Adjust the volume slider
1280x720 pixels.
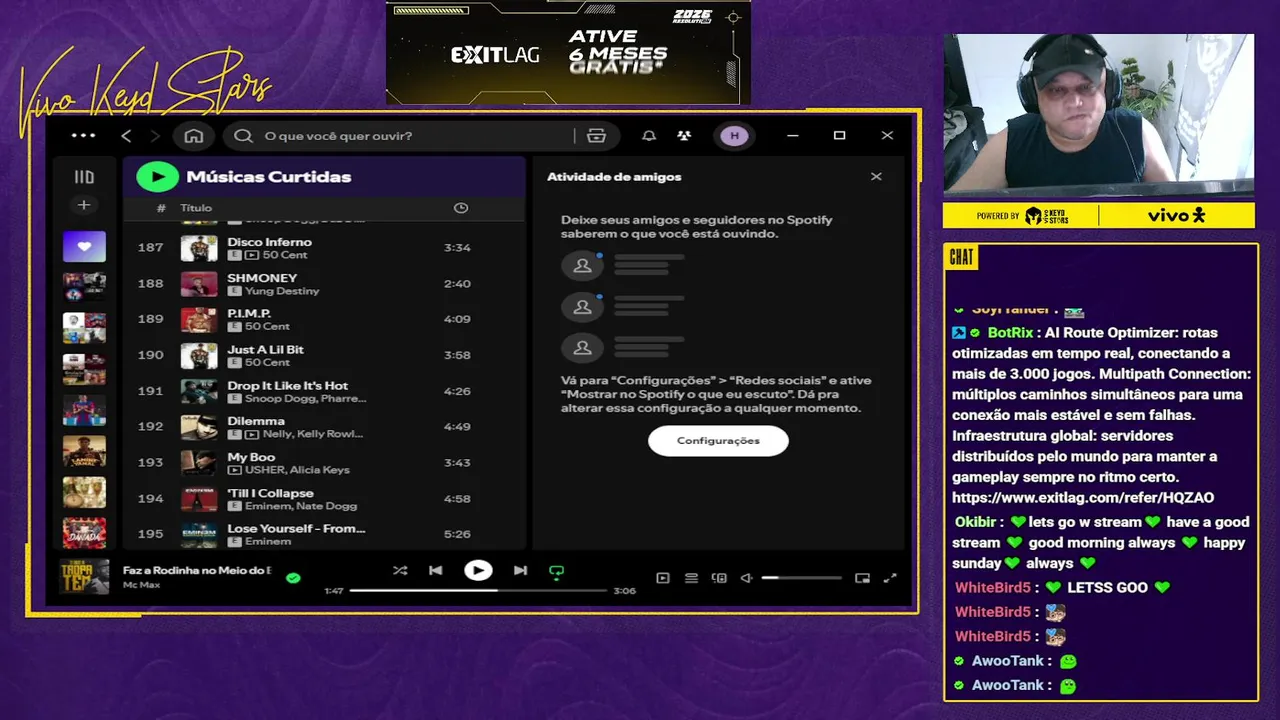pyautogui.click(x=801, y=578)
